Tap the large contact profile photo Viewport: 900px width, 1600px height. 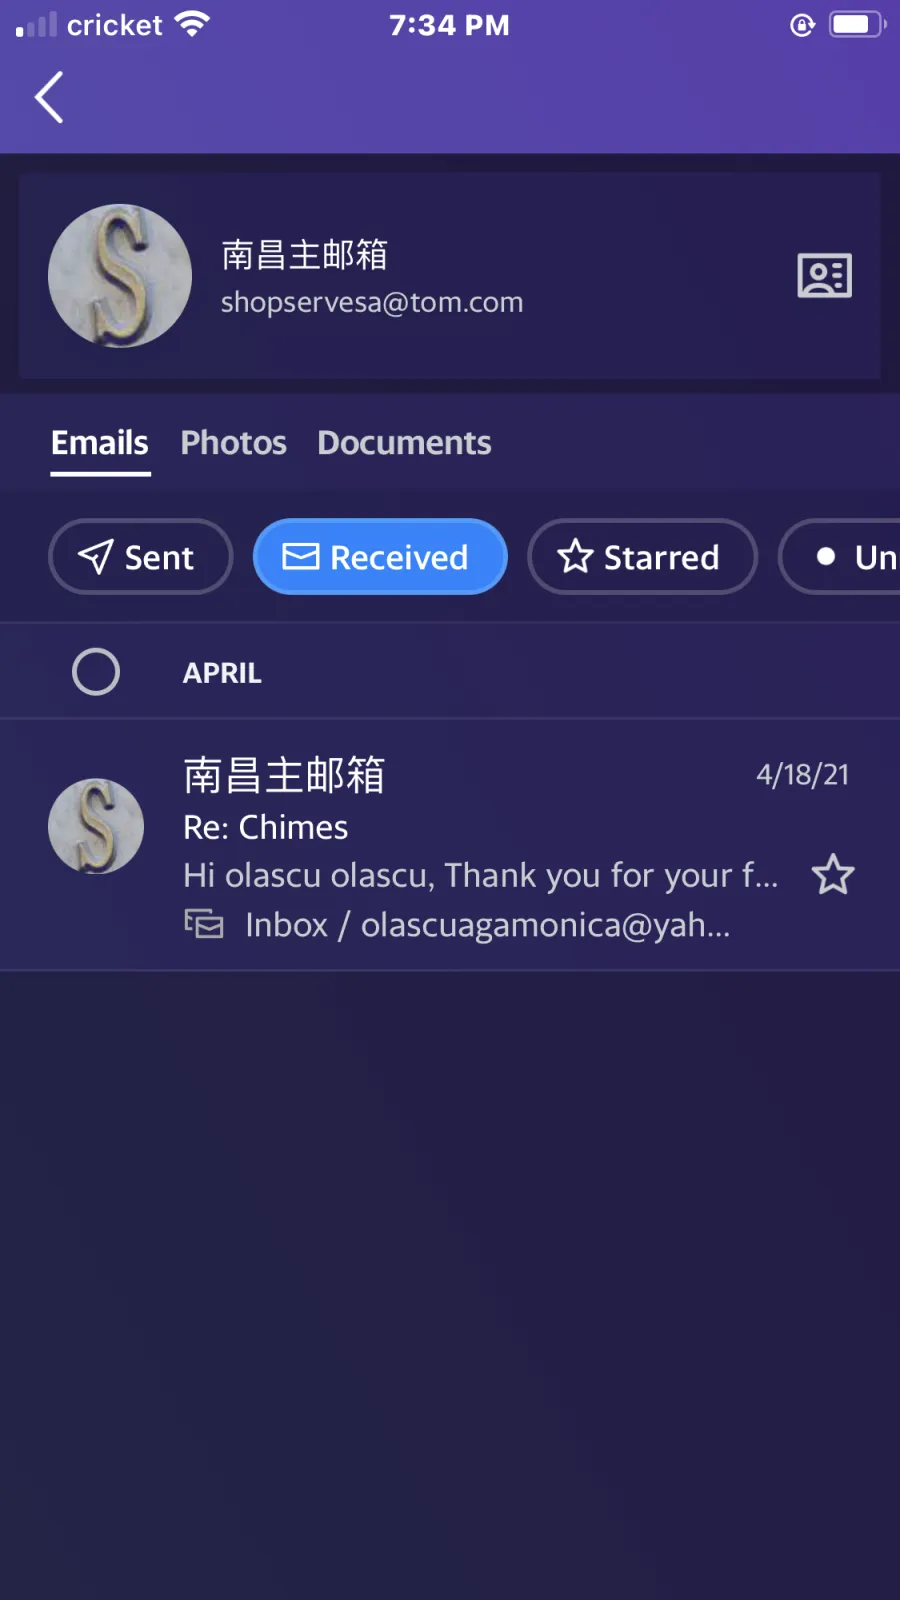pos(120,276)
